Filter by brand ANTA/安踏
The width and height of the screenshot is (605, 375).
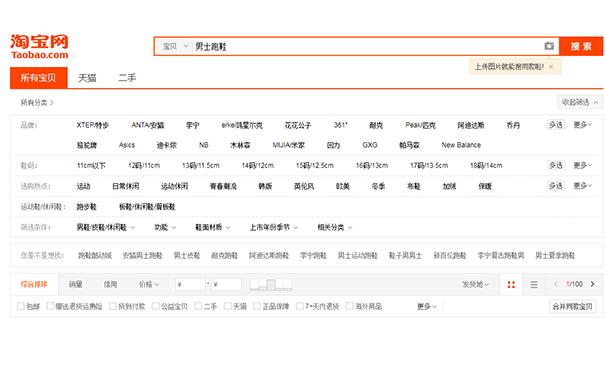pos(148,125)
